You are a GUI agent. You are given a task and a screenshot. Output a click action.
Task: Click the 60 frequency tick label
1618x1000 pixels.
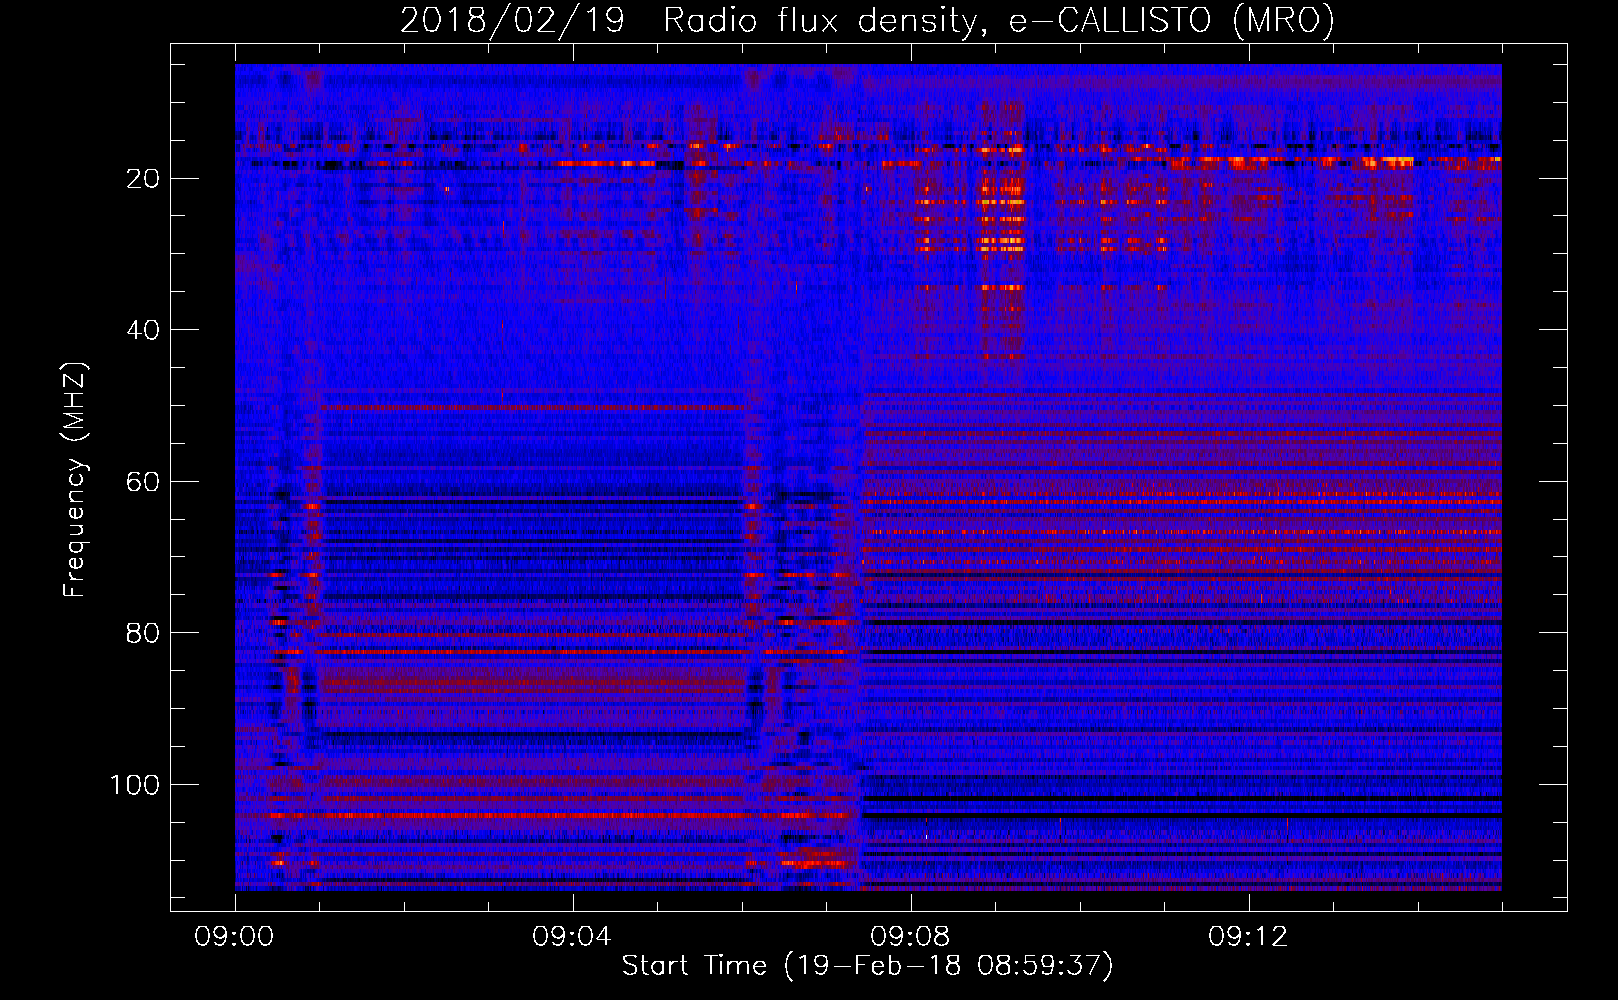pos(143,482)
